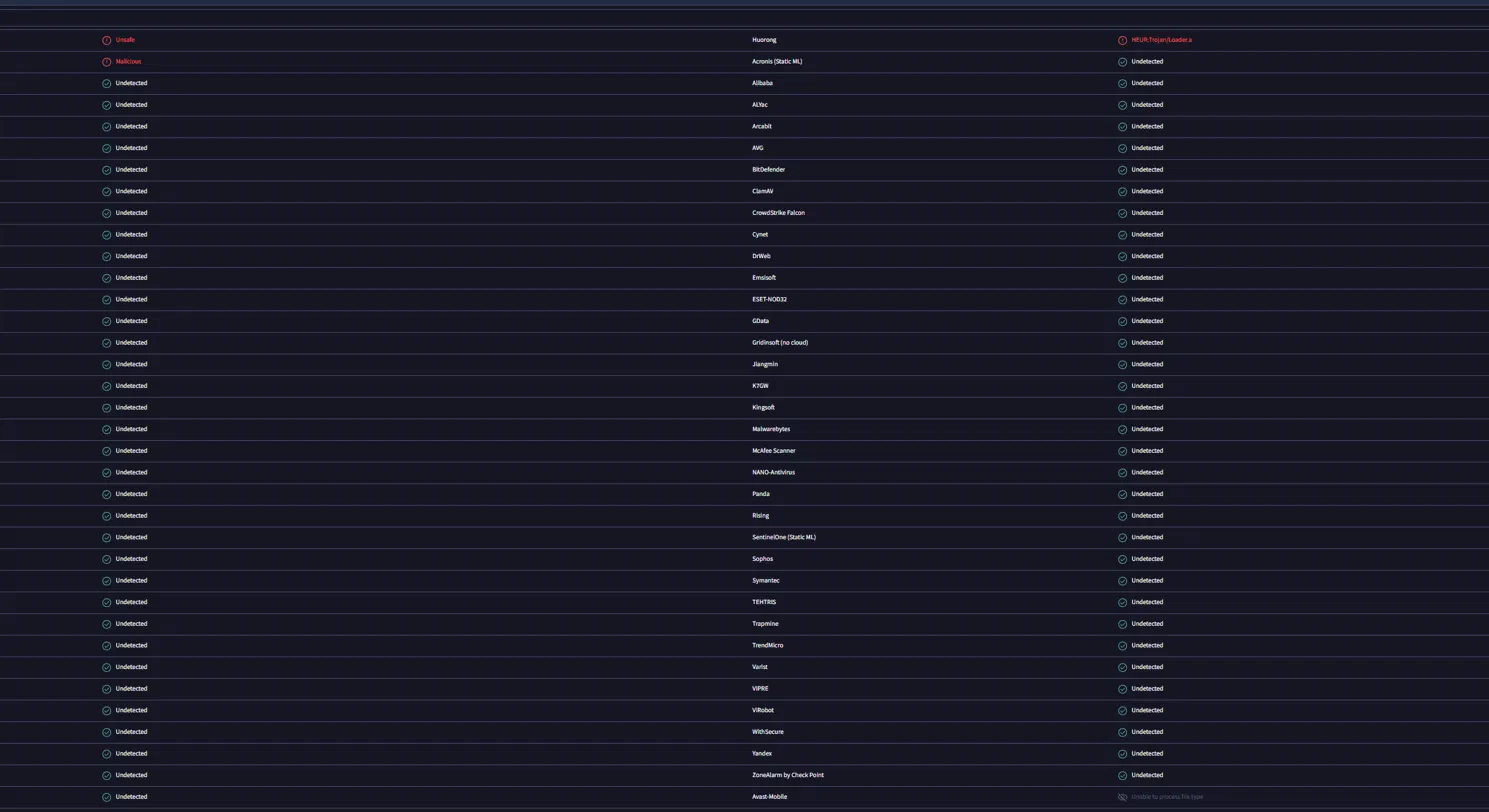Click the 'Alibaba' vendor name

762,83
